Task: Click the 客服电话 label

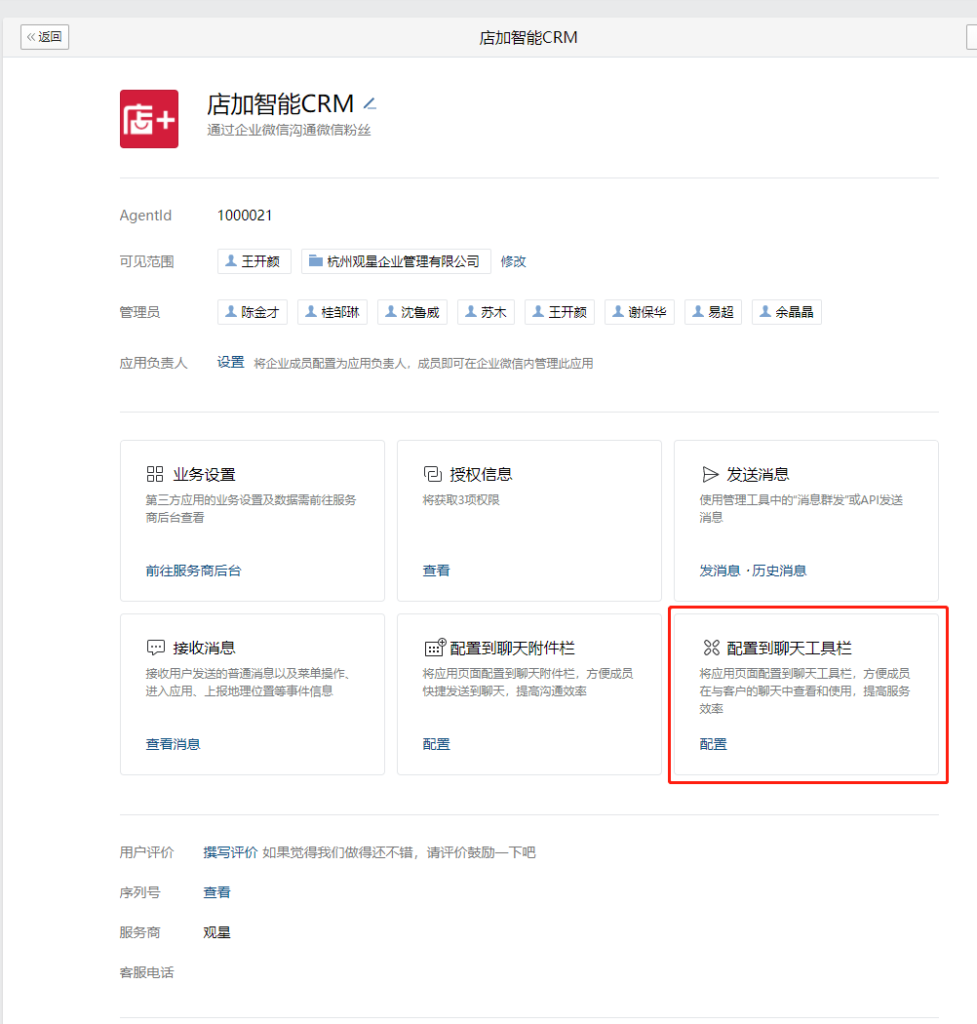Action: [146, 972]
